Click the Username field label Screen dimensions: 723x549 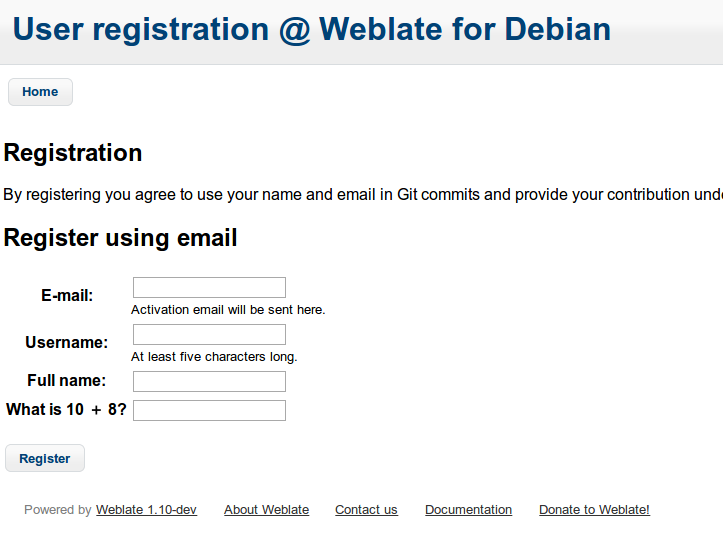(x=67, y=343)
